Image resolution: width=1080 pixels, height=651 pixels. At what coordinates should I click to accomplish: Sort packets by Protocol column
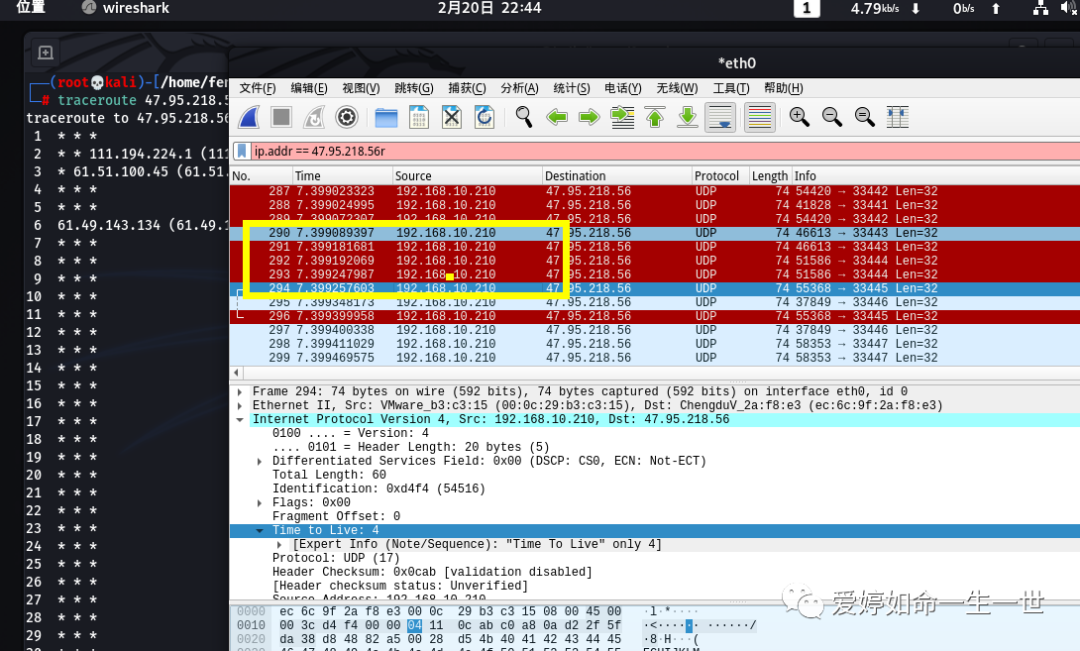click(720, 176)
